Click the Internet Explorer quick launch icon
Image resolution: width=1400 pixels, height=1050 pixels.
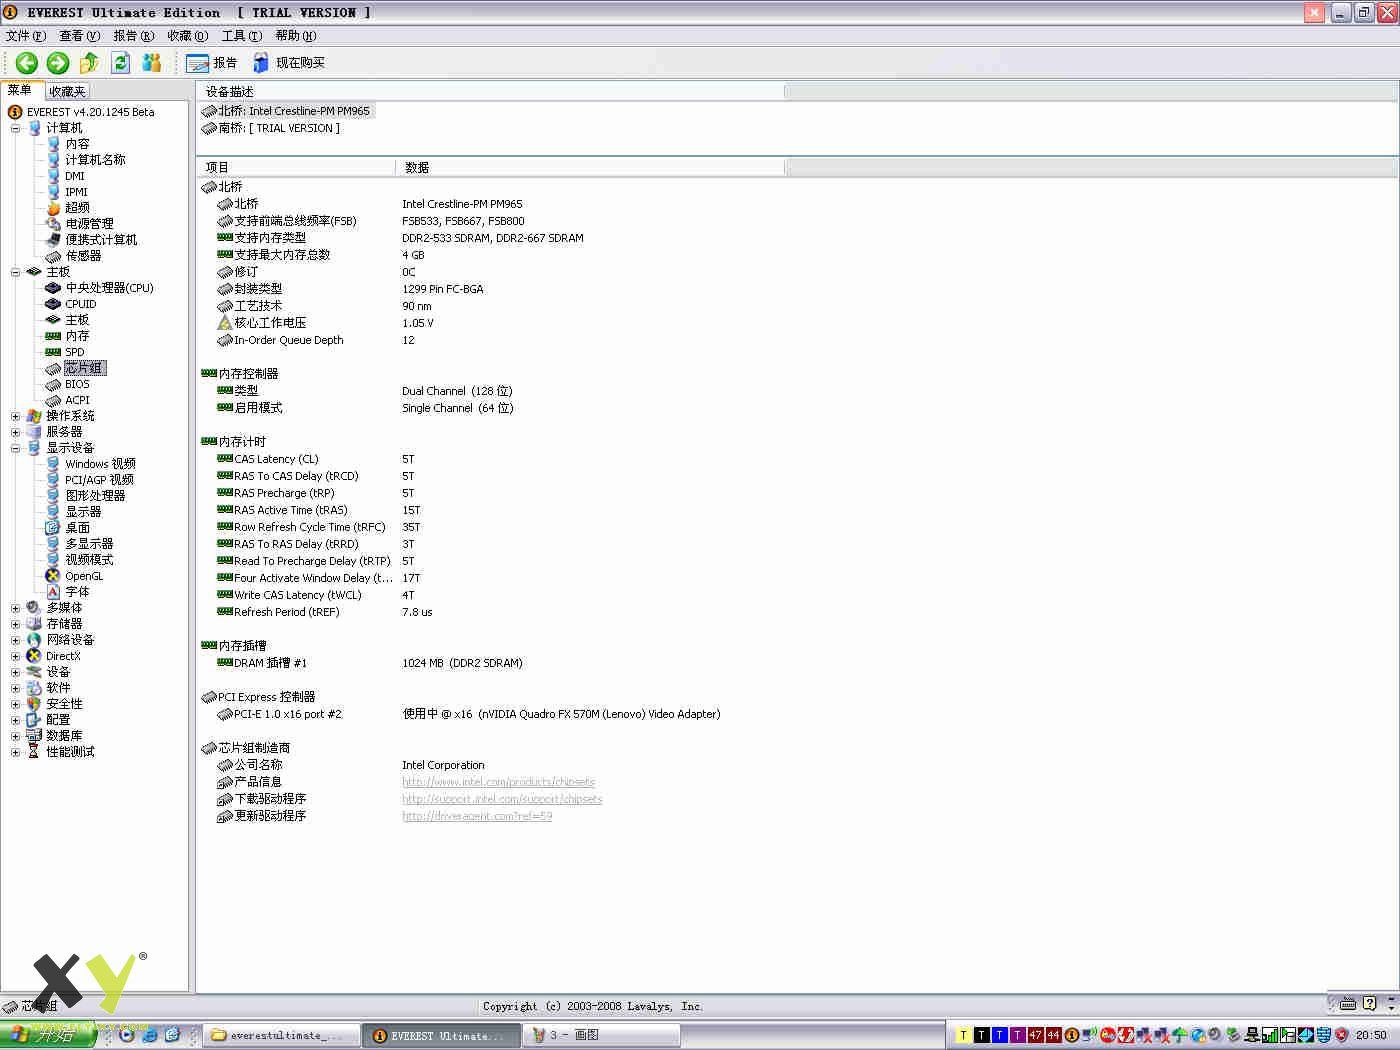pos(149,1035)
